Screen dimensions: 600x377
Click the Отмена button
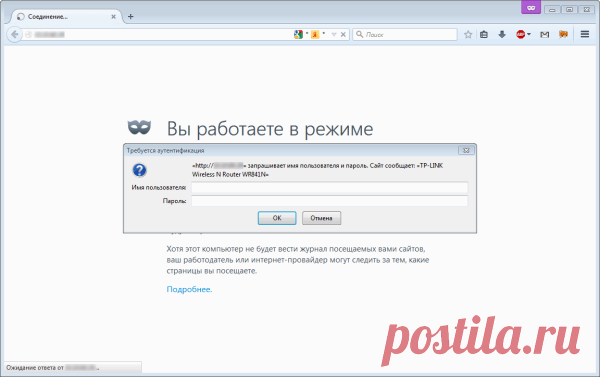click(x=321, y=218)
